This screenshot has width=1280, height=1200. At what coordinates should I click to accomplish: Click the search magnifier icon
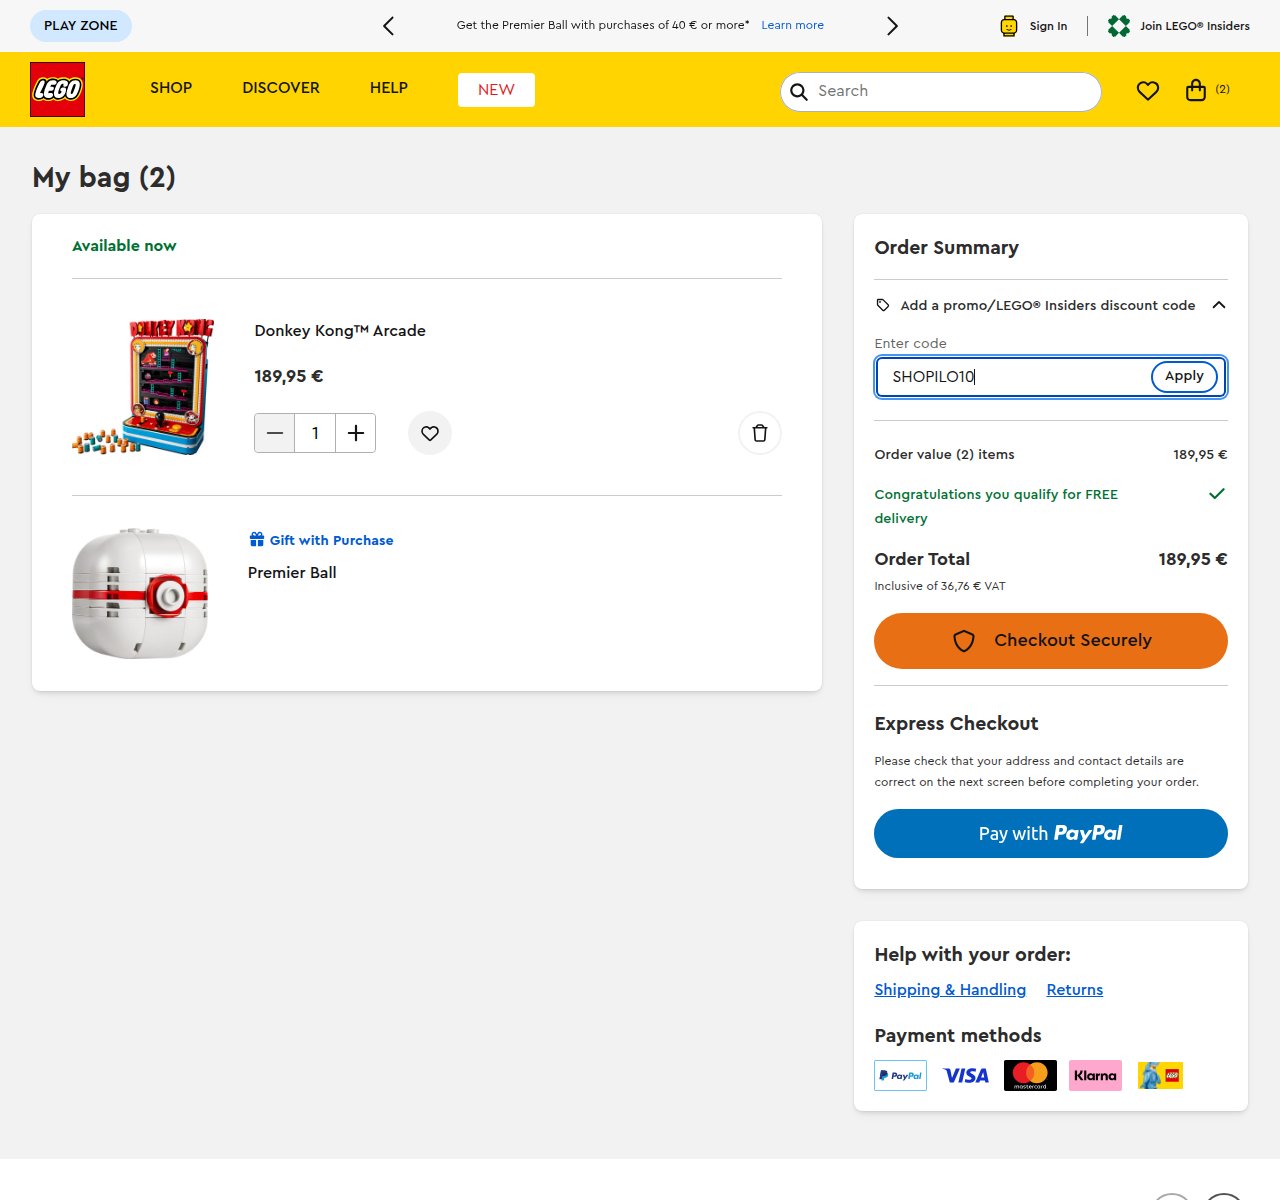799,92
